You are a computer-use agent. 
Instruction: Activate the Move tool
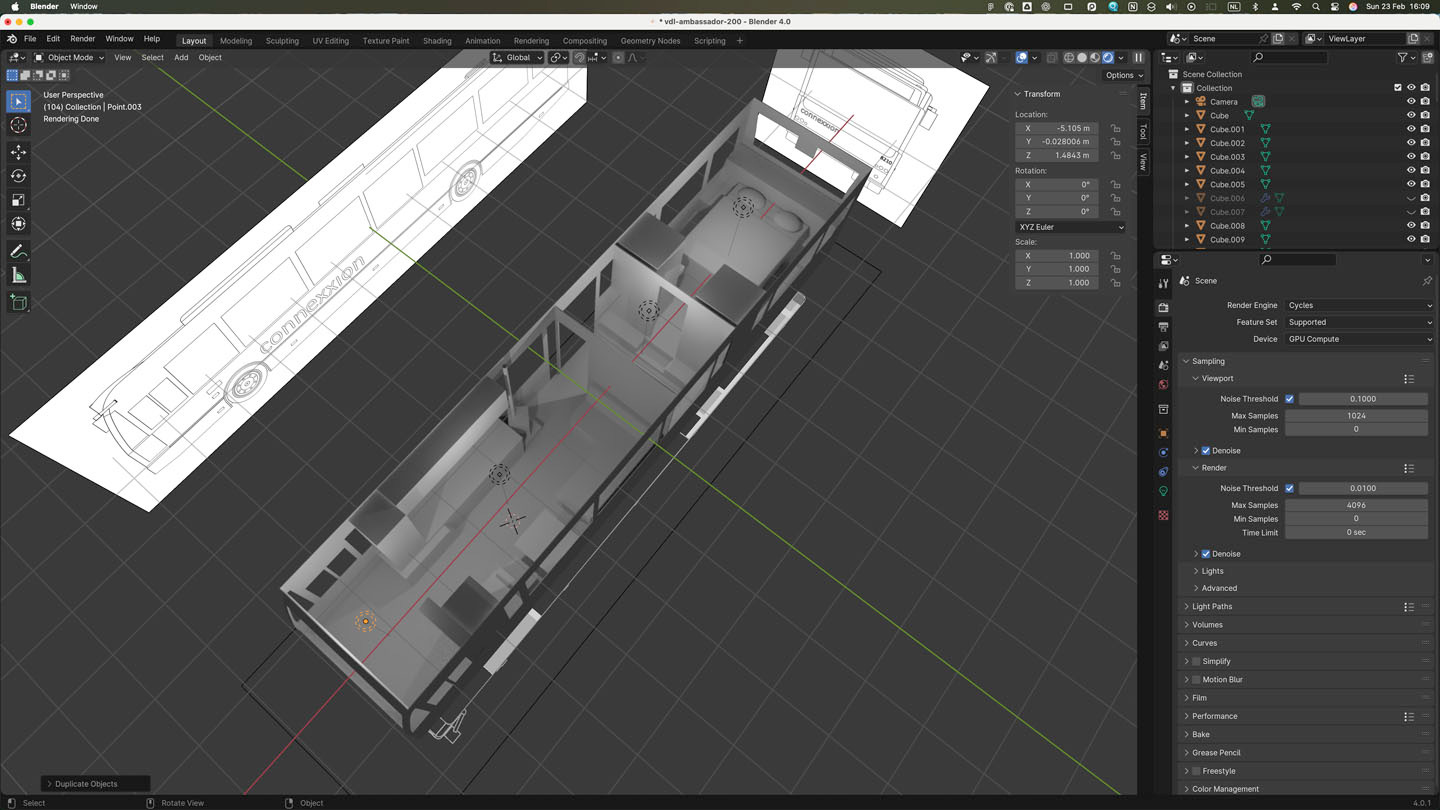(18, 152)
